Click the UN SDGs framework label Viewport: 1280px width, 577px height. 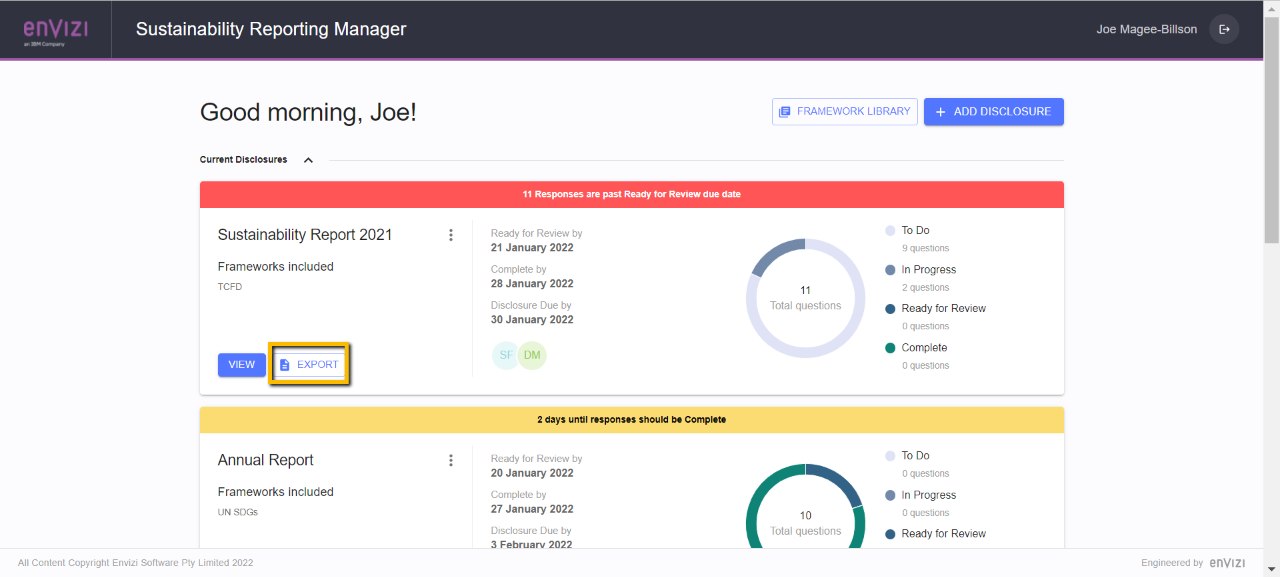point(238,512)
